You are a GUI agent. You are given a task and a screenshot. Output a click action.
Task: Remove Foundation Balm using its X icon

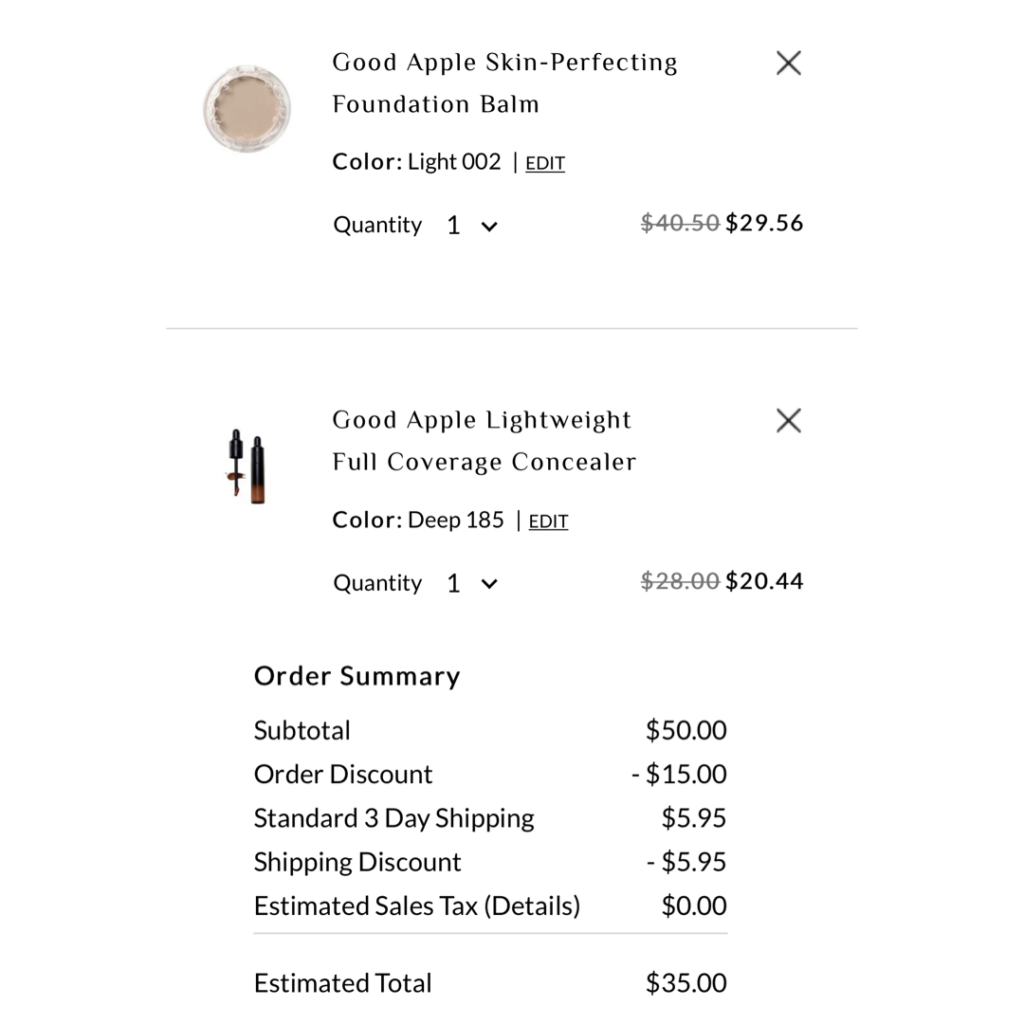[x=788, y=63]
